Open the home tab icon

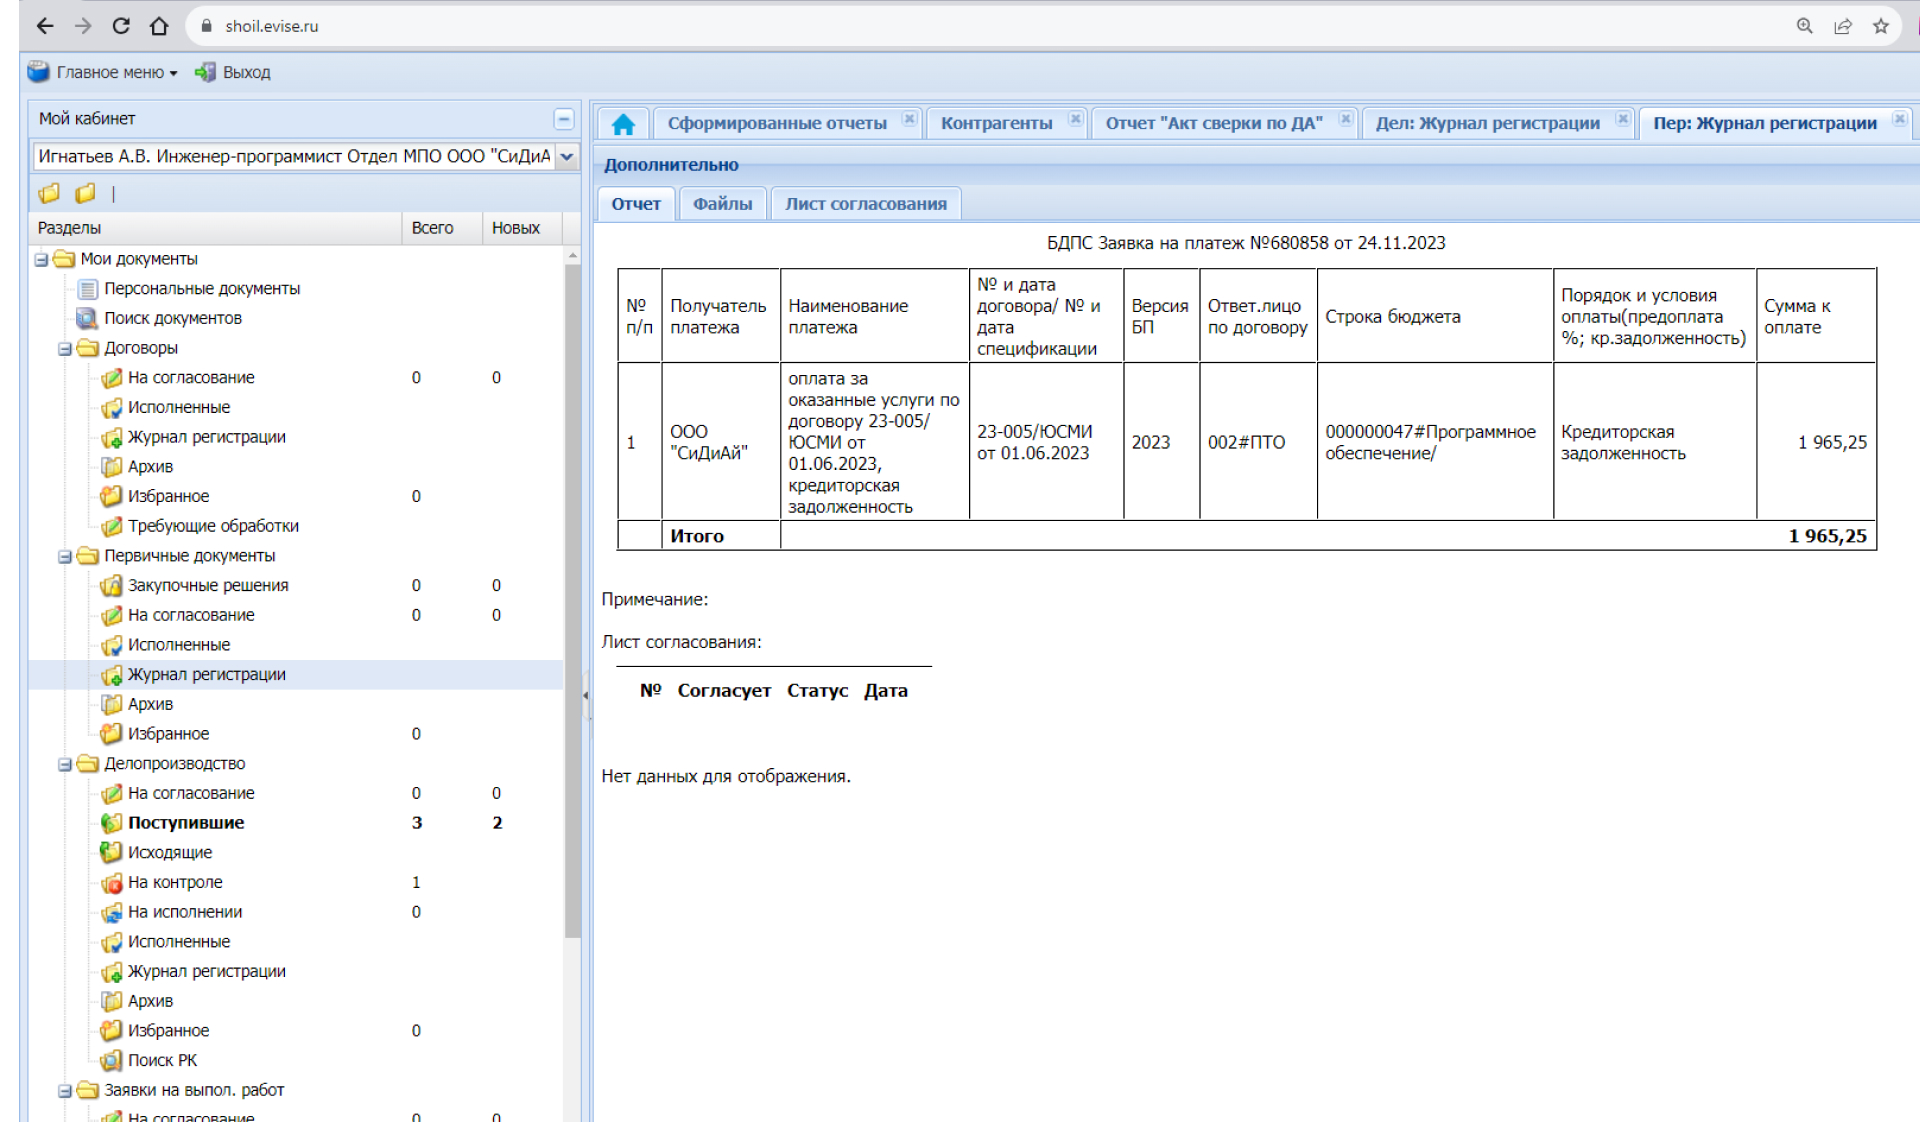623,123
